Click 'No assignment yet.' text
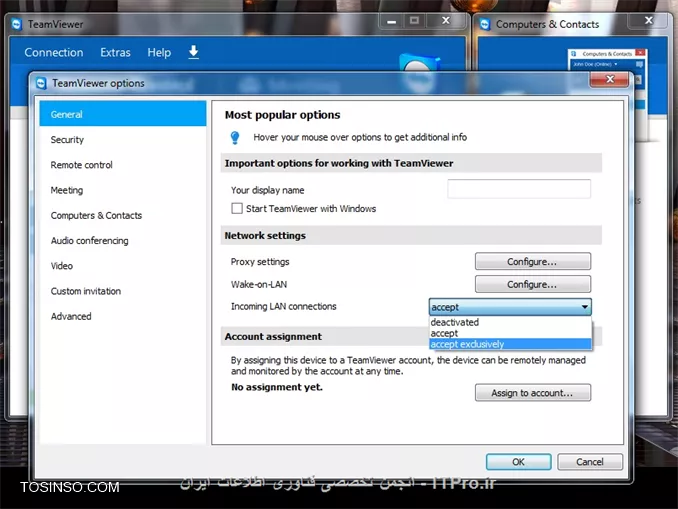This screenshot has height=509, width=678. 277,387
